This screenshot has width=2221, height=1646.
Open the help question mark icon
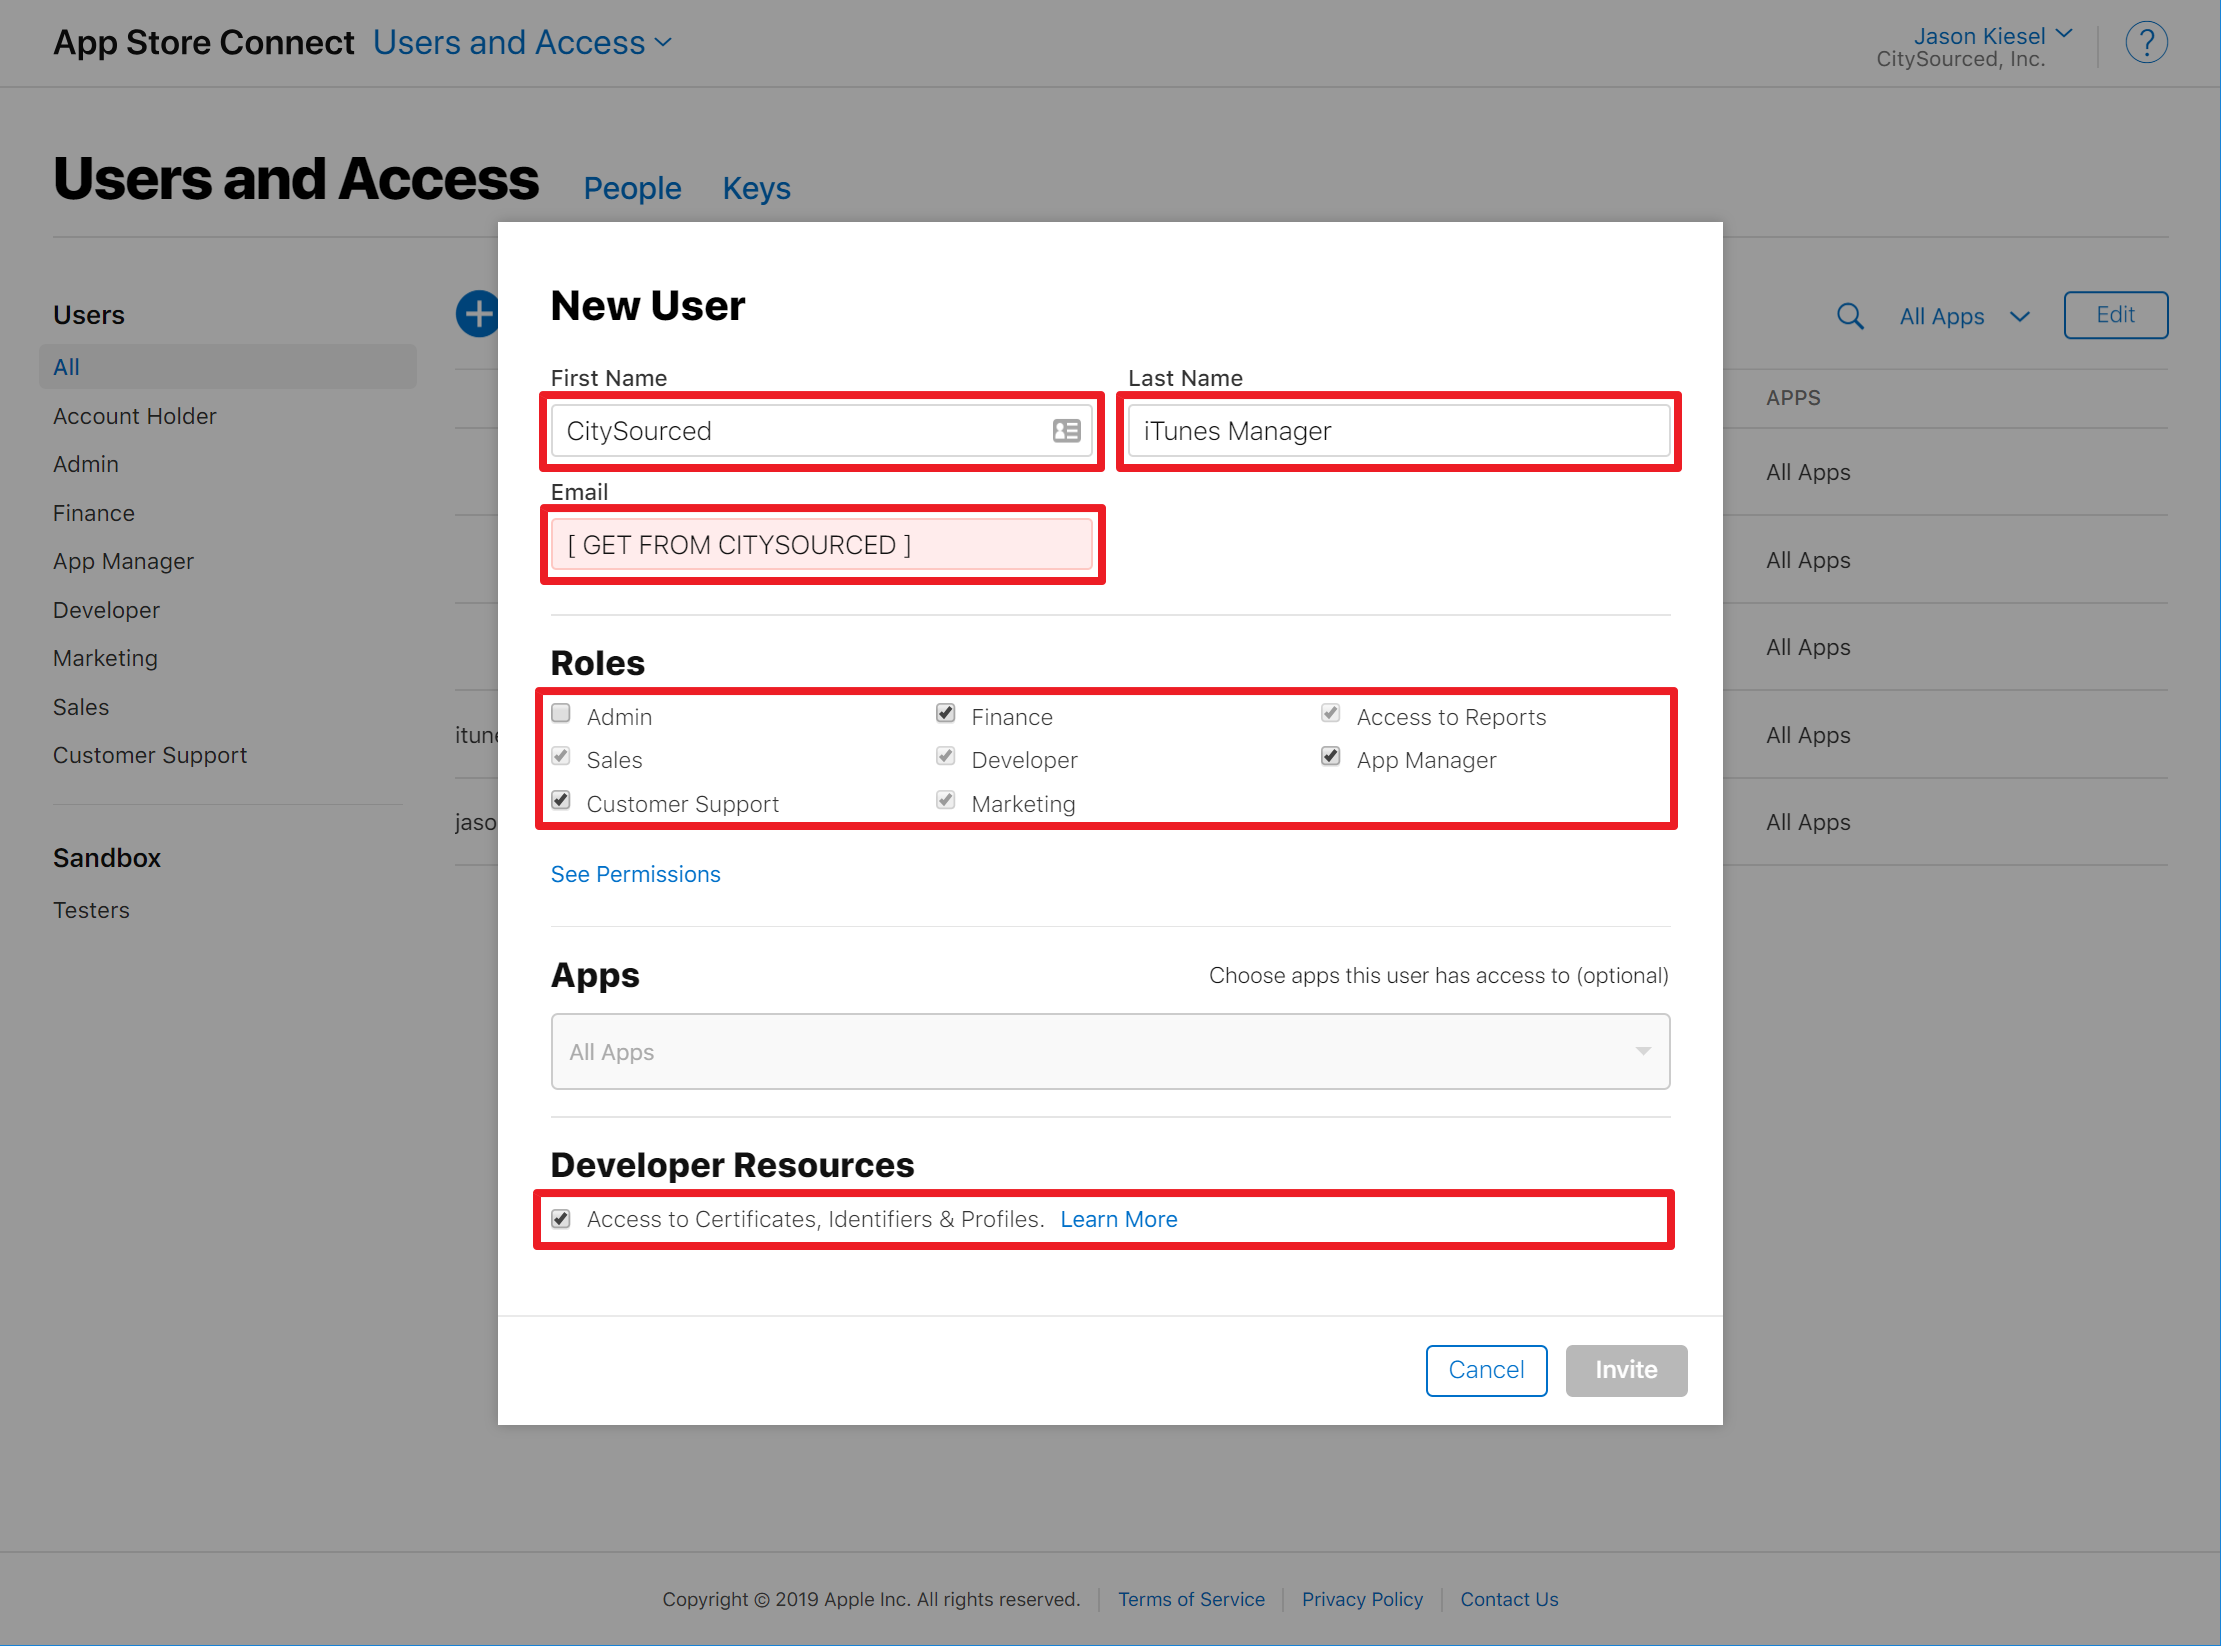(2146, 43)
